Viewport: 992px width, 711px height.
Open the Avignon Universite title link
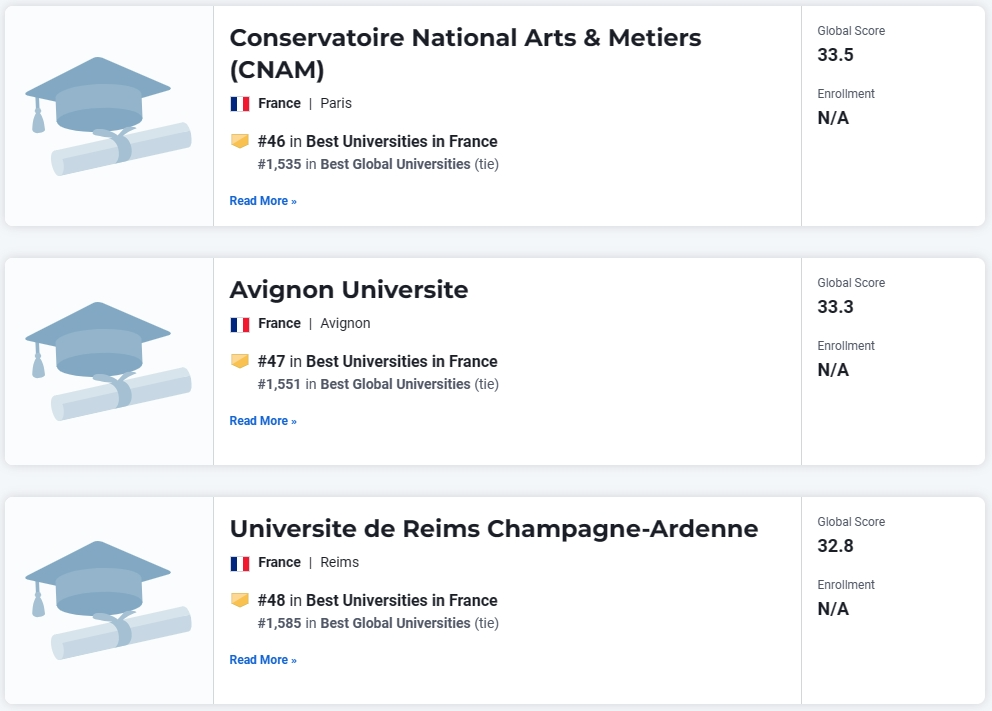tap(349, 290)
